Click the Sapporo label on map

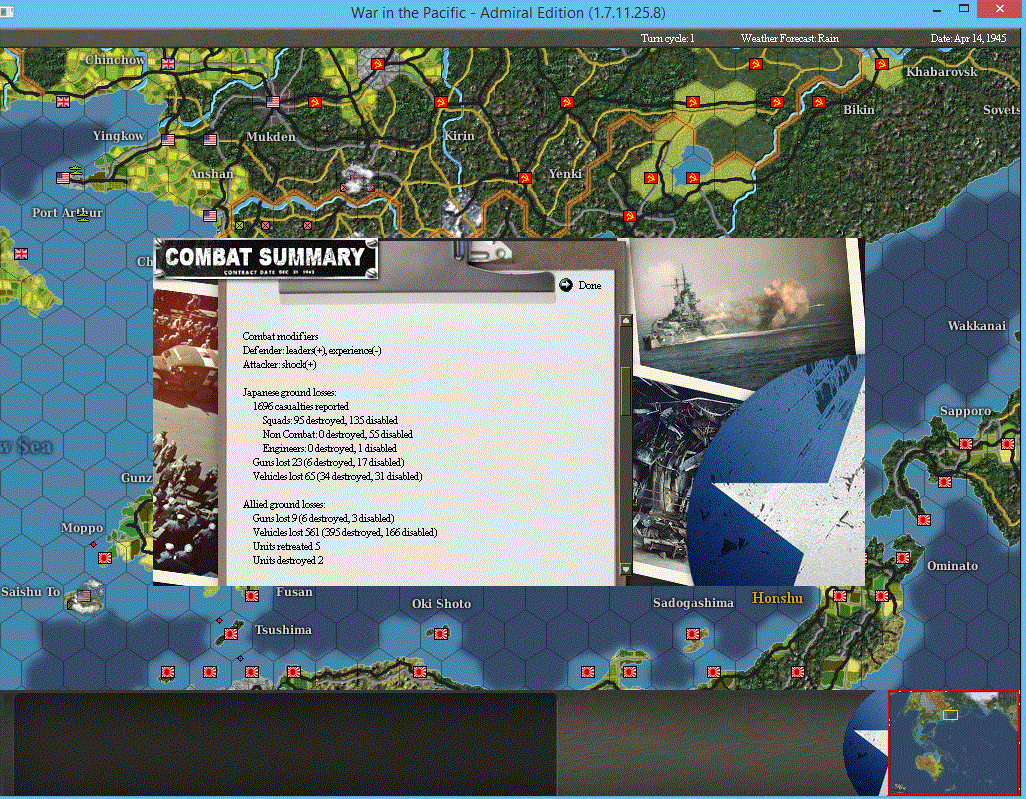coord(965,411)
